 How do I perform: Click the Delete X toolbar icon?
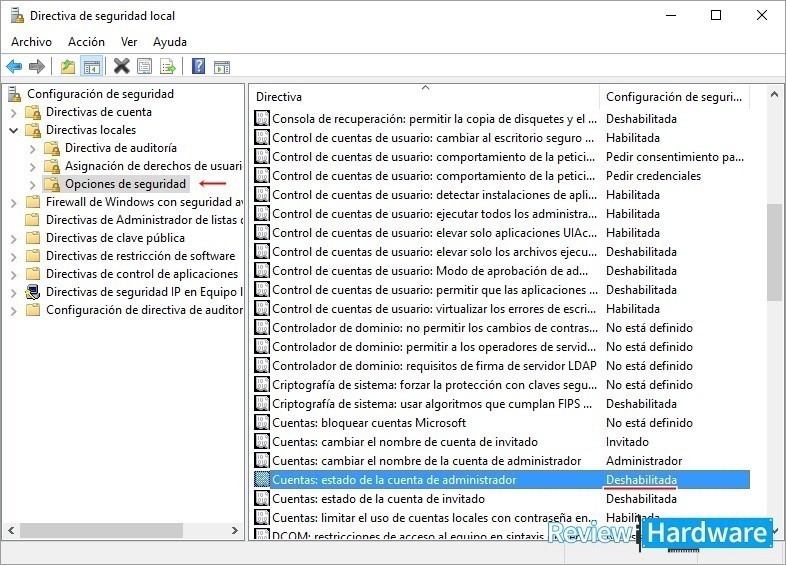pyautogui.click(x=121, y=67)
